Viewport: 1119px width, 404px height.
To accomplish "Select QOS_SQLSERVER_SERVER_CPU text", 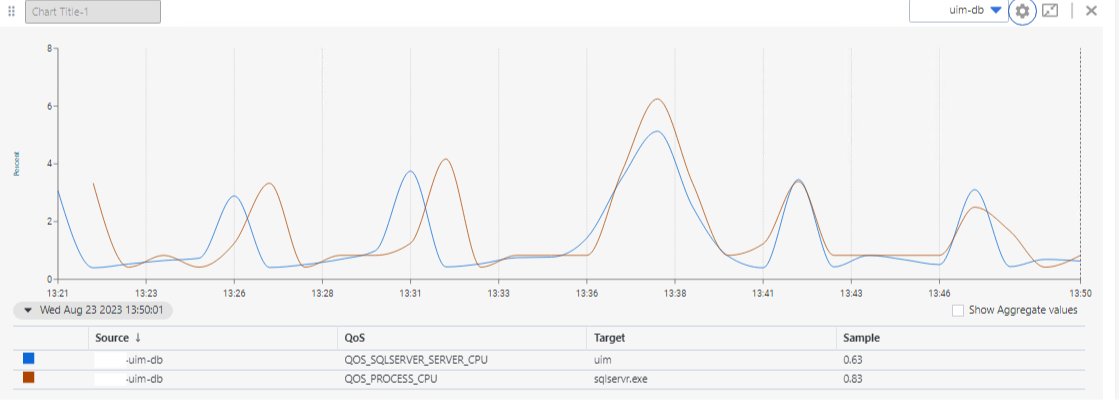I will pos(416,360).
